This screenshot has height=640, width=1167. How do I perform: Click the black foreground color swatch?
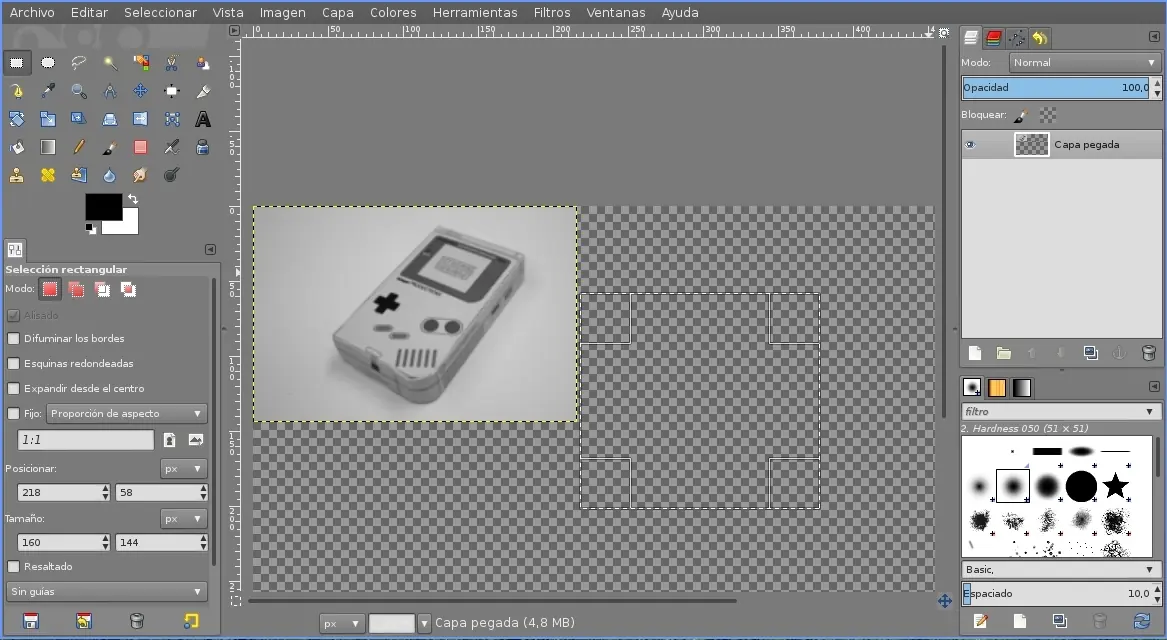103,207
